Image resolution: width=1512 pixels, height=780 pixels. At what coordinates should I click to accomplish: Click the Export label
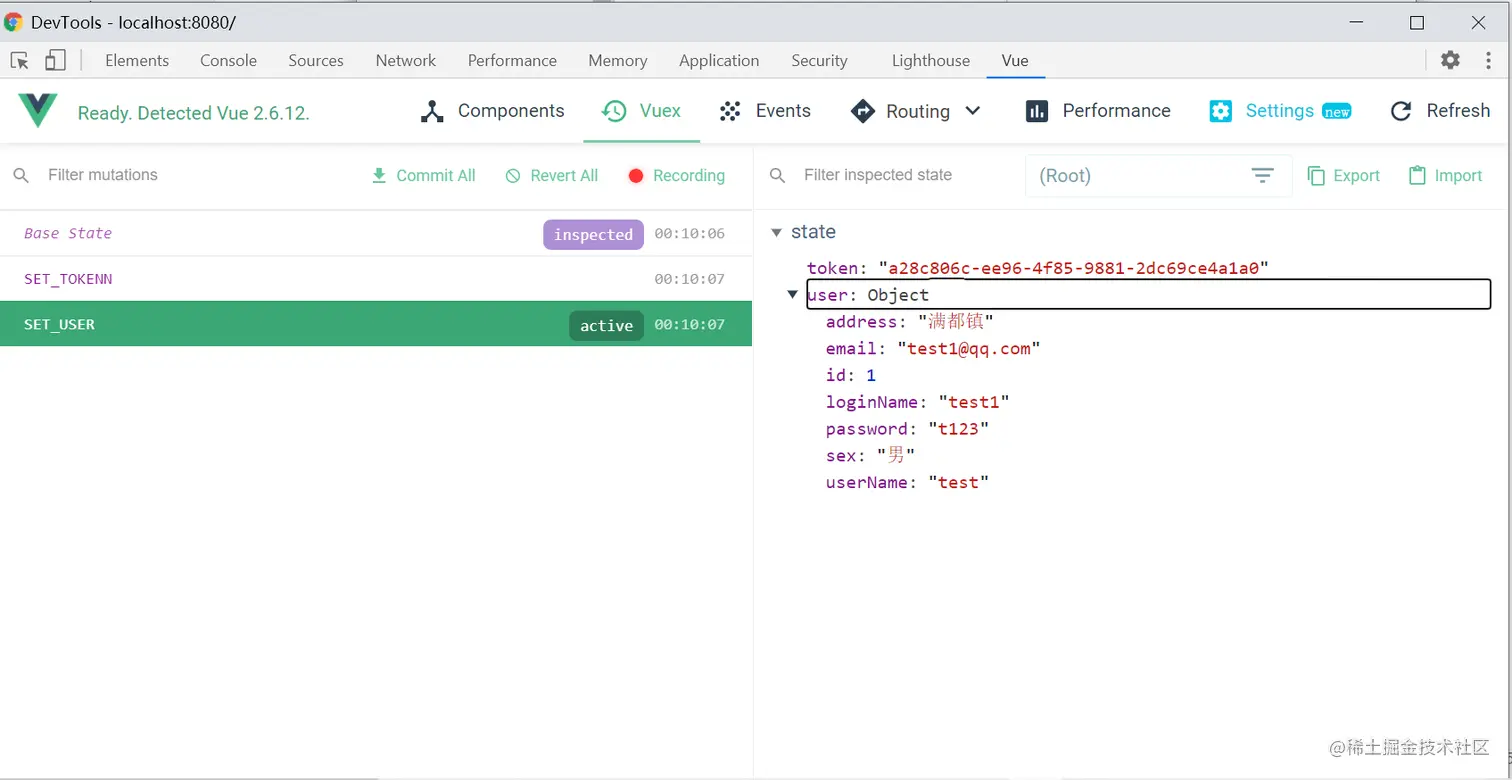pos(1357,176)
